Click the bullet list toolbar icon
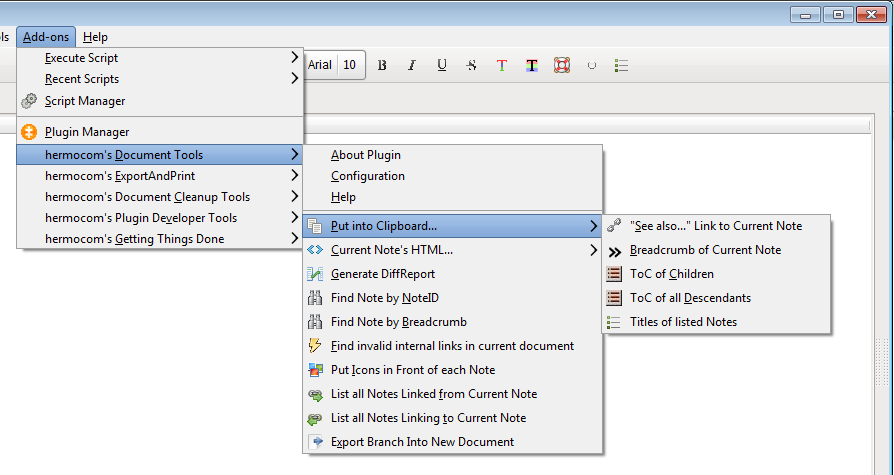This screenshot has height=475, width=894. [x=621, y=65]
